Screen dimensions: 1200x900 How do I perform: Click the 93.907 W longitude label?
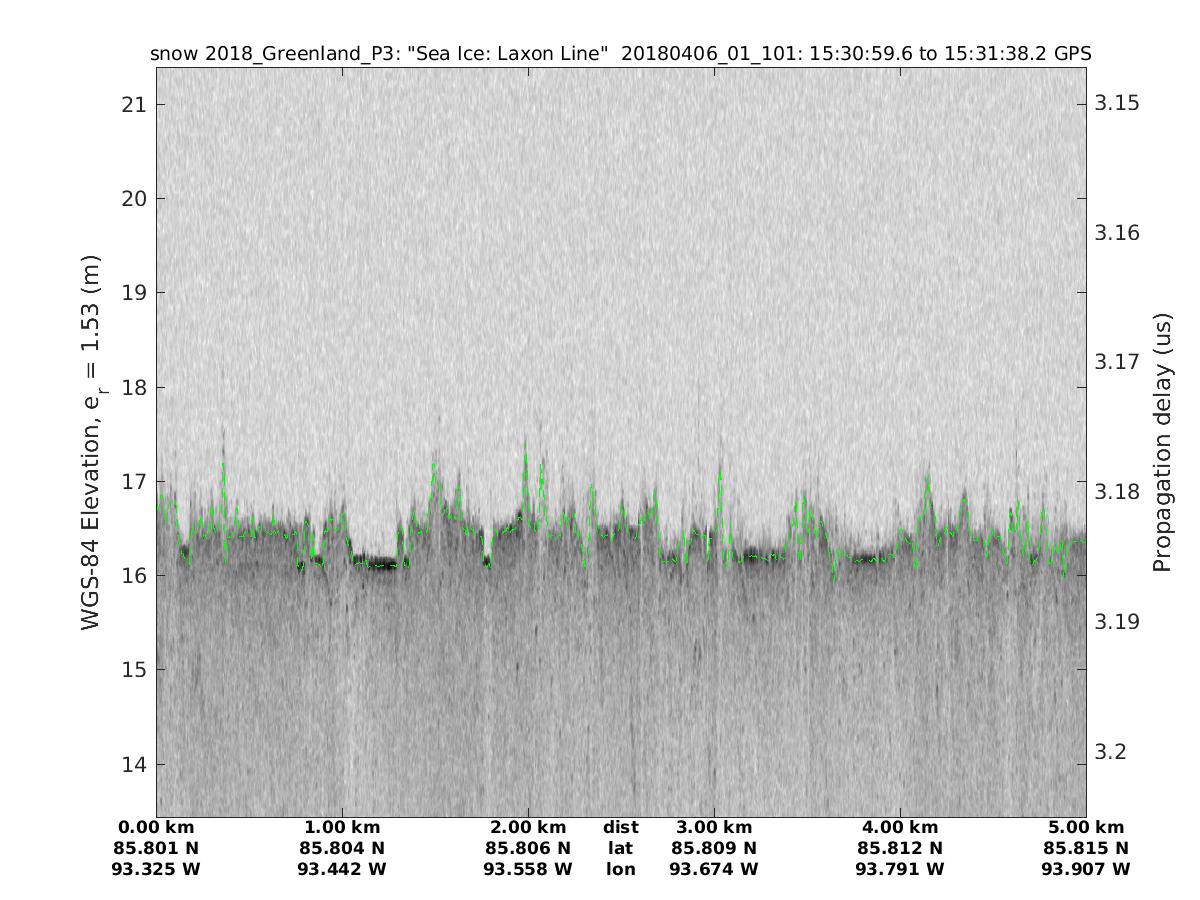coord(1086,870)
